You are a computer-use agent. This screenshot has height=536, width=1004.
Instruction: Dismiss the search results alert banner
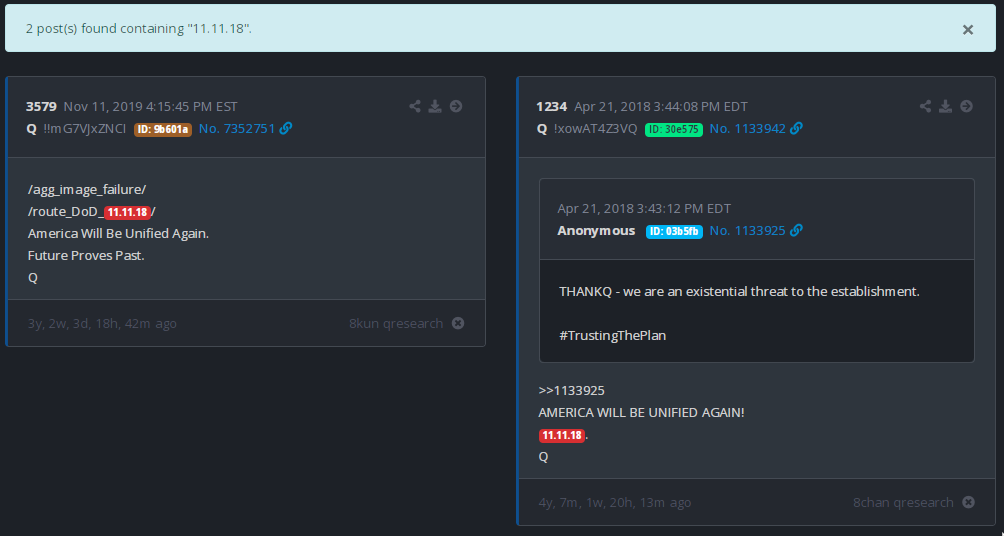click(968, 29)
